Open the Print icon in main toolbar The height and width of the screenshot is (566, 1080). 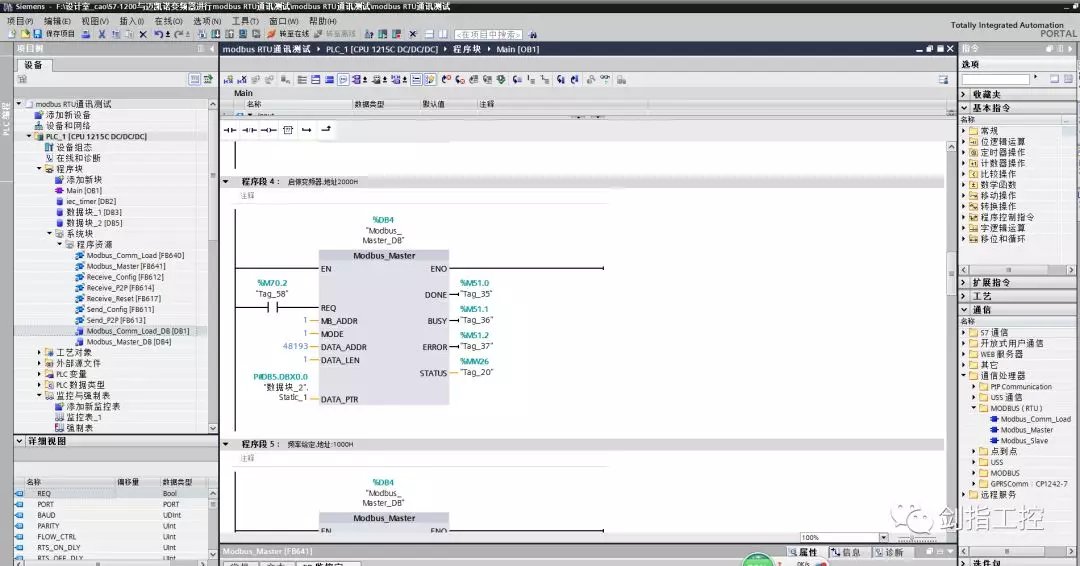[86, 34]
